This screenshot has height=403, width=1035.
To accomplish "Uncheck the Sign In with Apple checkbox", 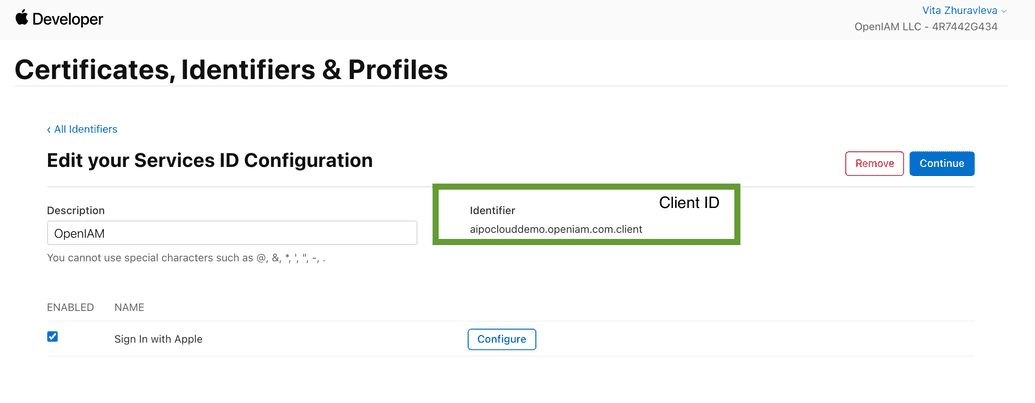I will click(x=53, y=337).
